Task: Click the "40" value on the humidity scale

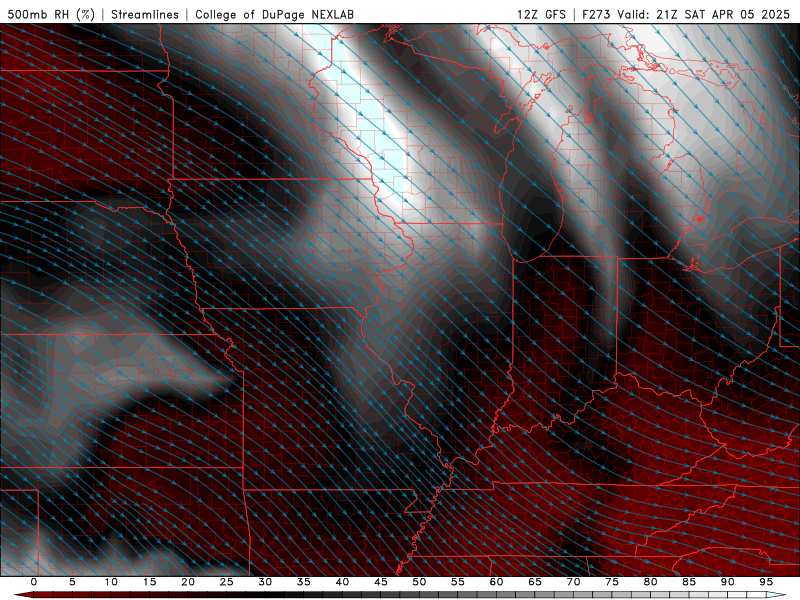Action: (x=342, y=582)
